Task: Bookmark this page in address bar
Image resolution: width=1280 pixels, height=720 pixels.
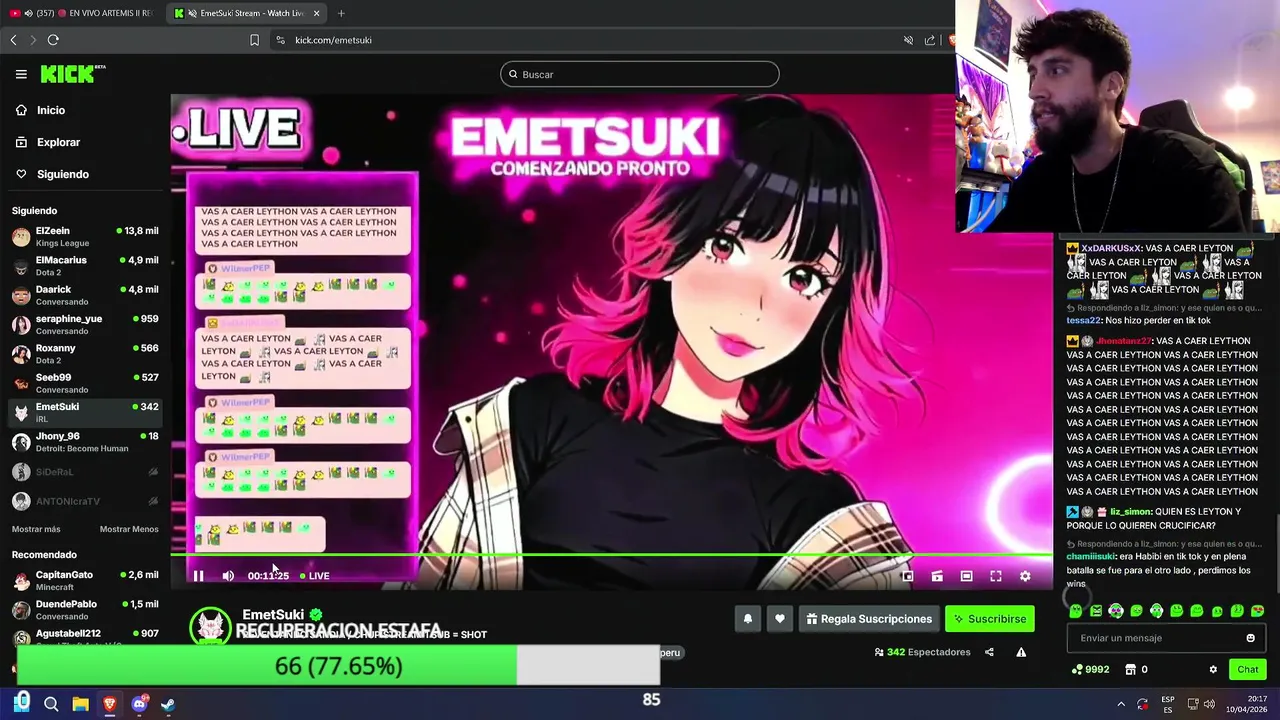Action: [254, 40]
